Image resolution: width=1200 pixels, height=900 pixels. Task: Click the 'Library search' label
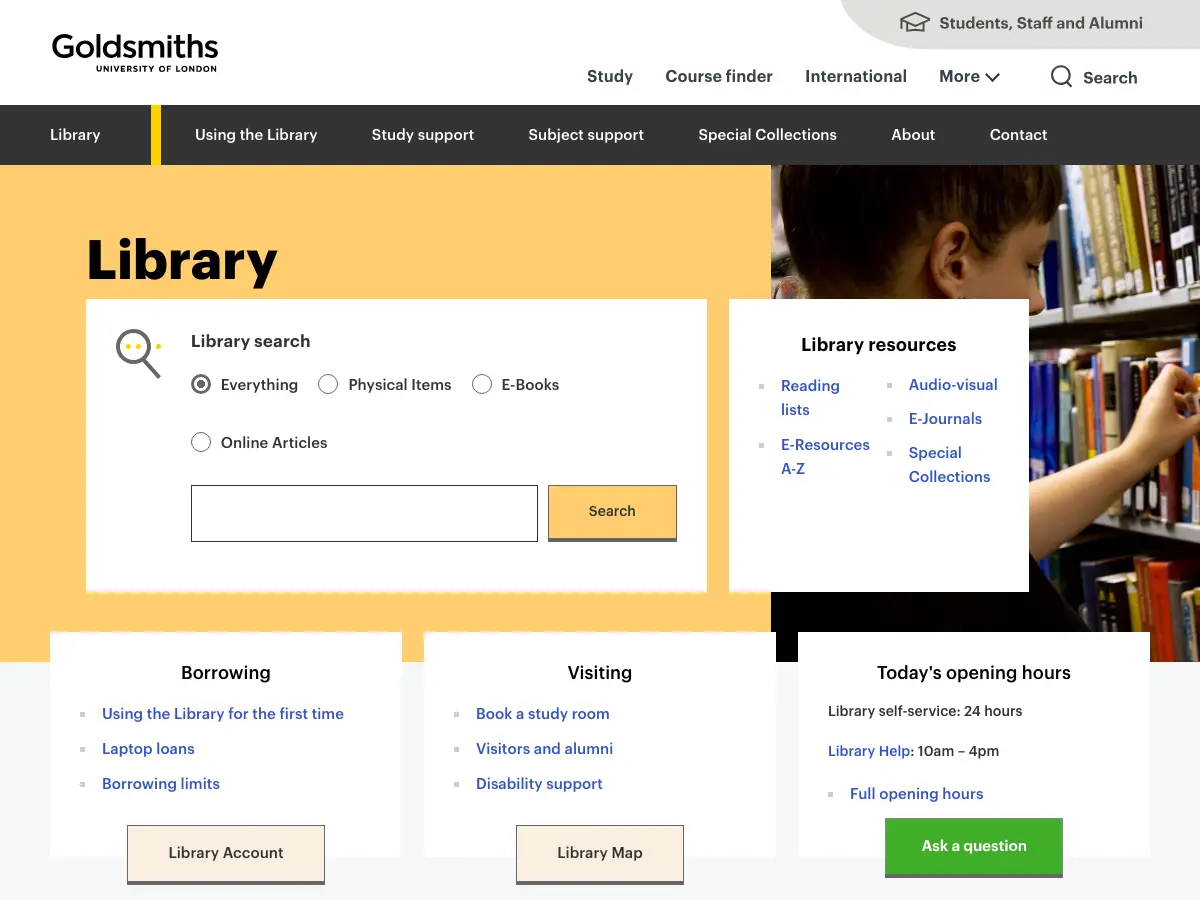point(250,341)
